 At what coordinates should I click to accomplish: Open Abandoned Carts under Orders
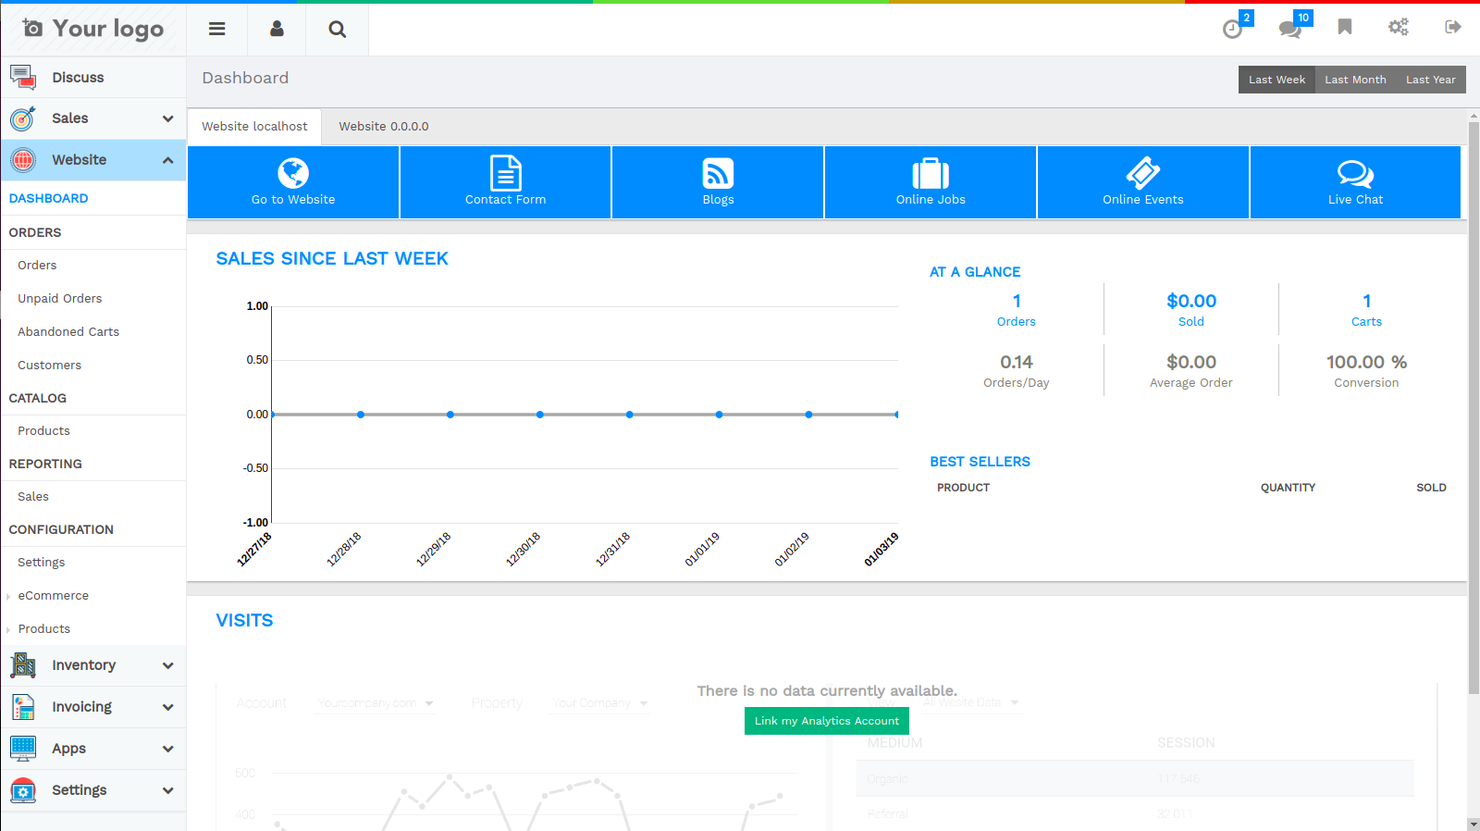coord(68,331)
